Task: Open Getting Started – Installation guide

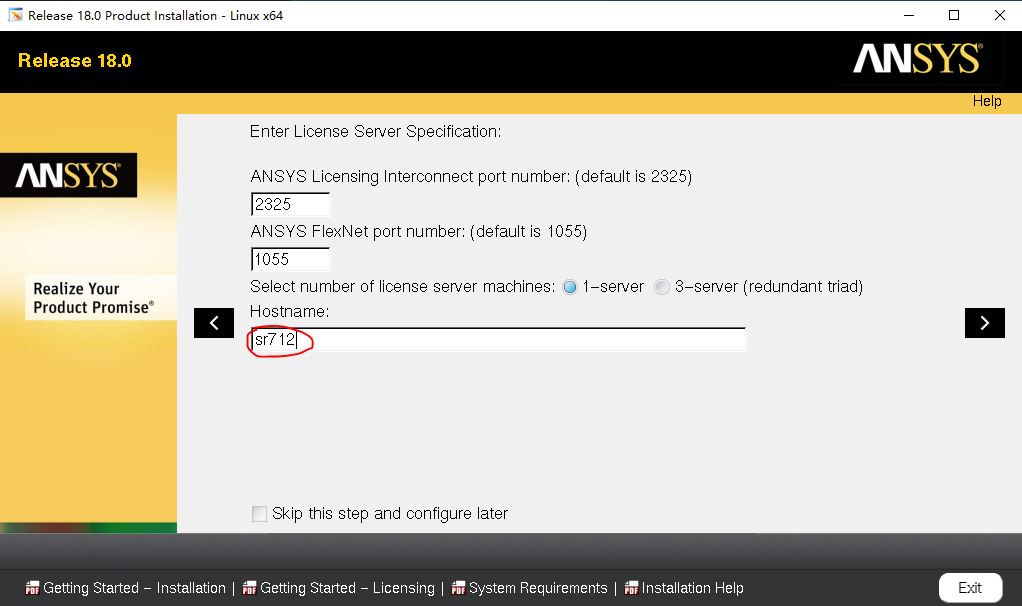Action: [134, 588]
